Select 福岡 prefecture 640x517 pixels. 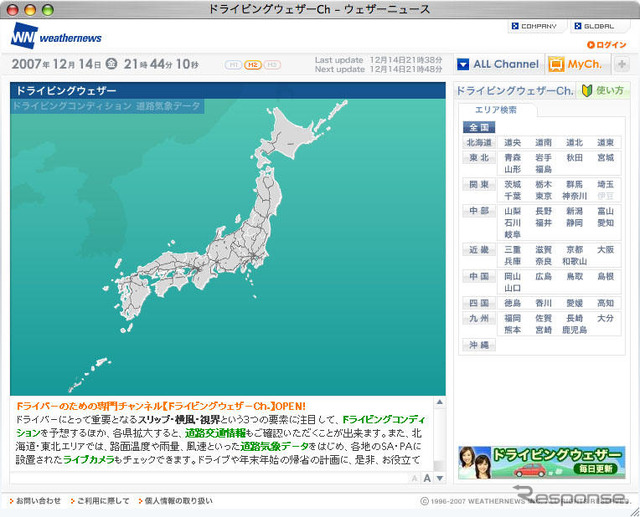[x=512, y=318]
